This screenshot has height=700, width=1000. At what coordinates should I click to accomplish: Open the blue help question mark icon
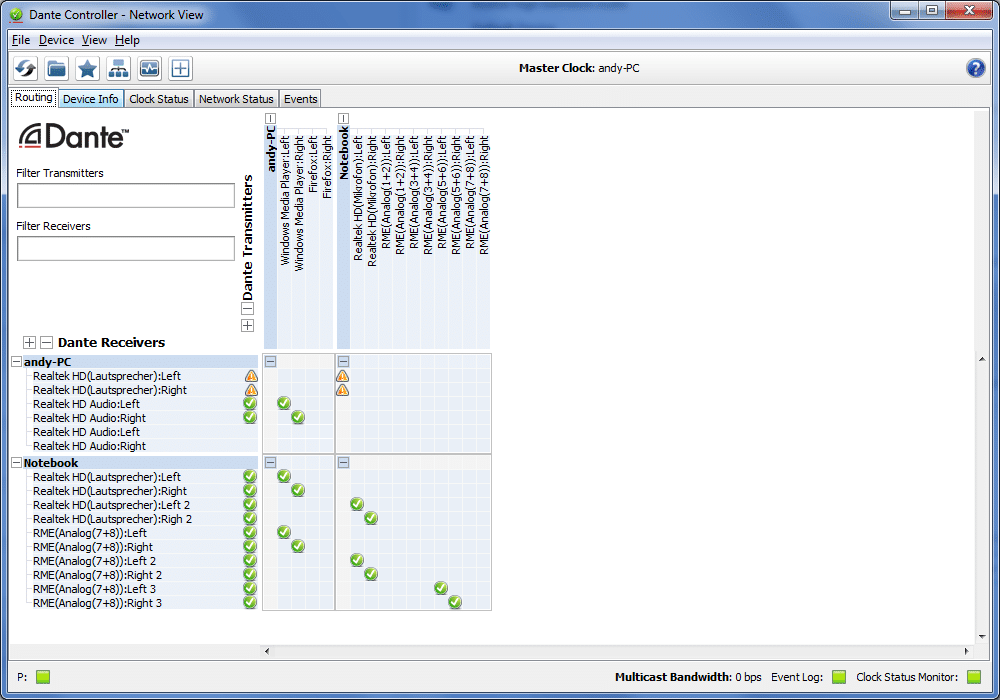pyautogui.click(x=975, y=68)
